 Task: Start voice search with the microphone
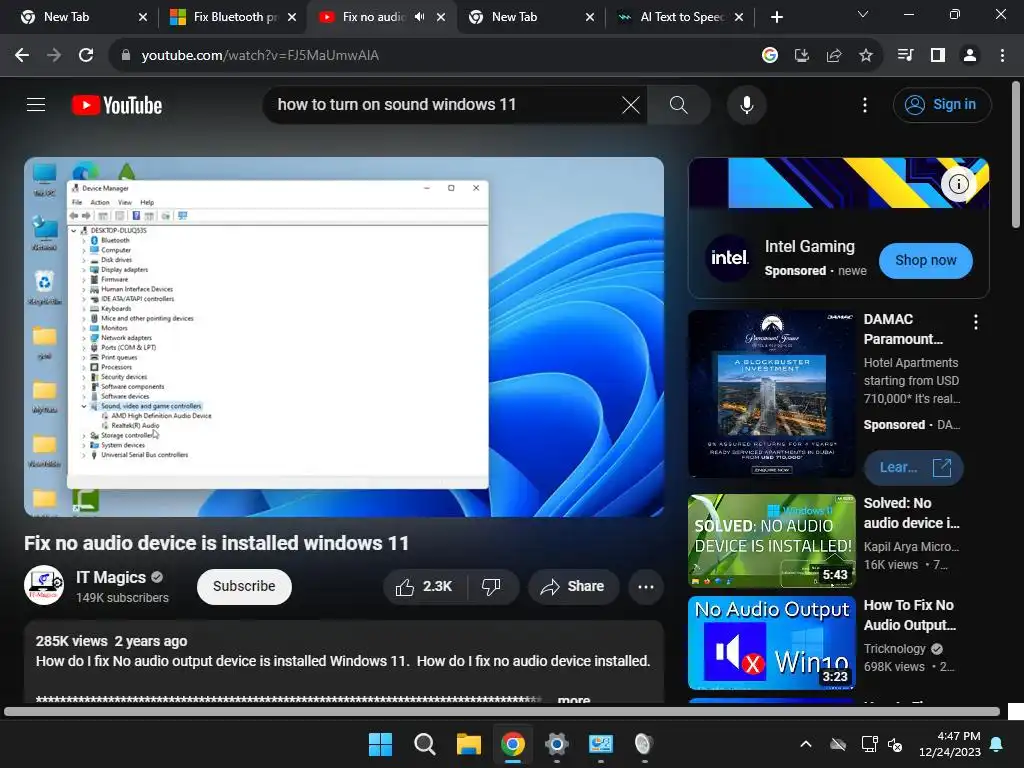coord(746,104)
